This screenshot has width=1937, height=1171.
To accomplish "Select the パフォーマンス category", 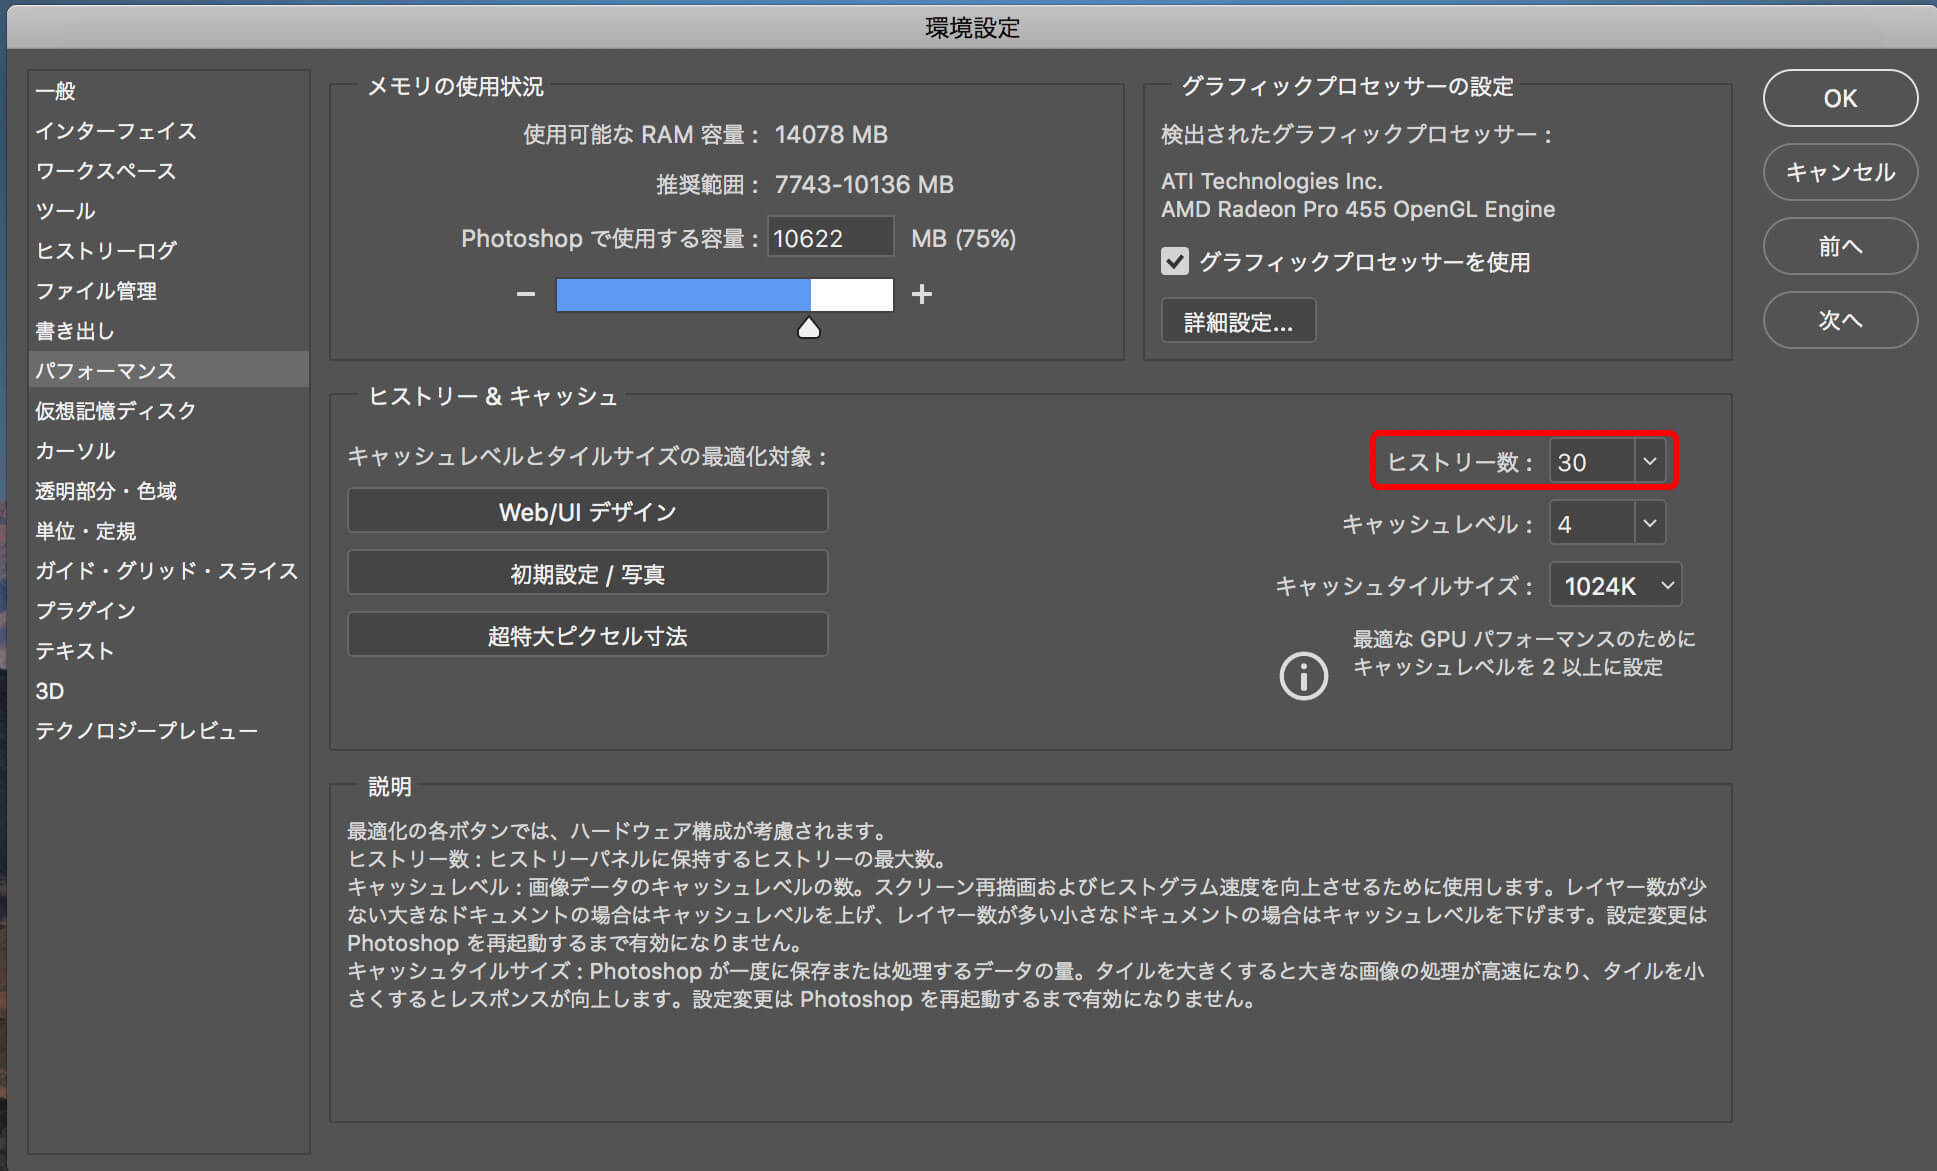I will pos(168,370).
